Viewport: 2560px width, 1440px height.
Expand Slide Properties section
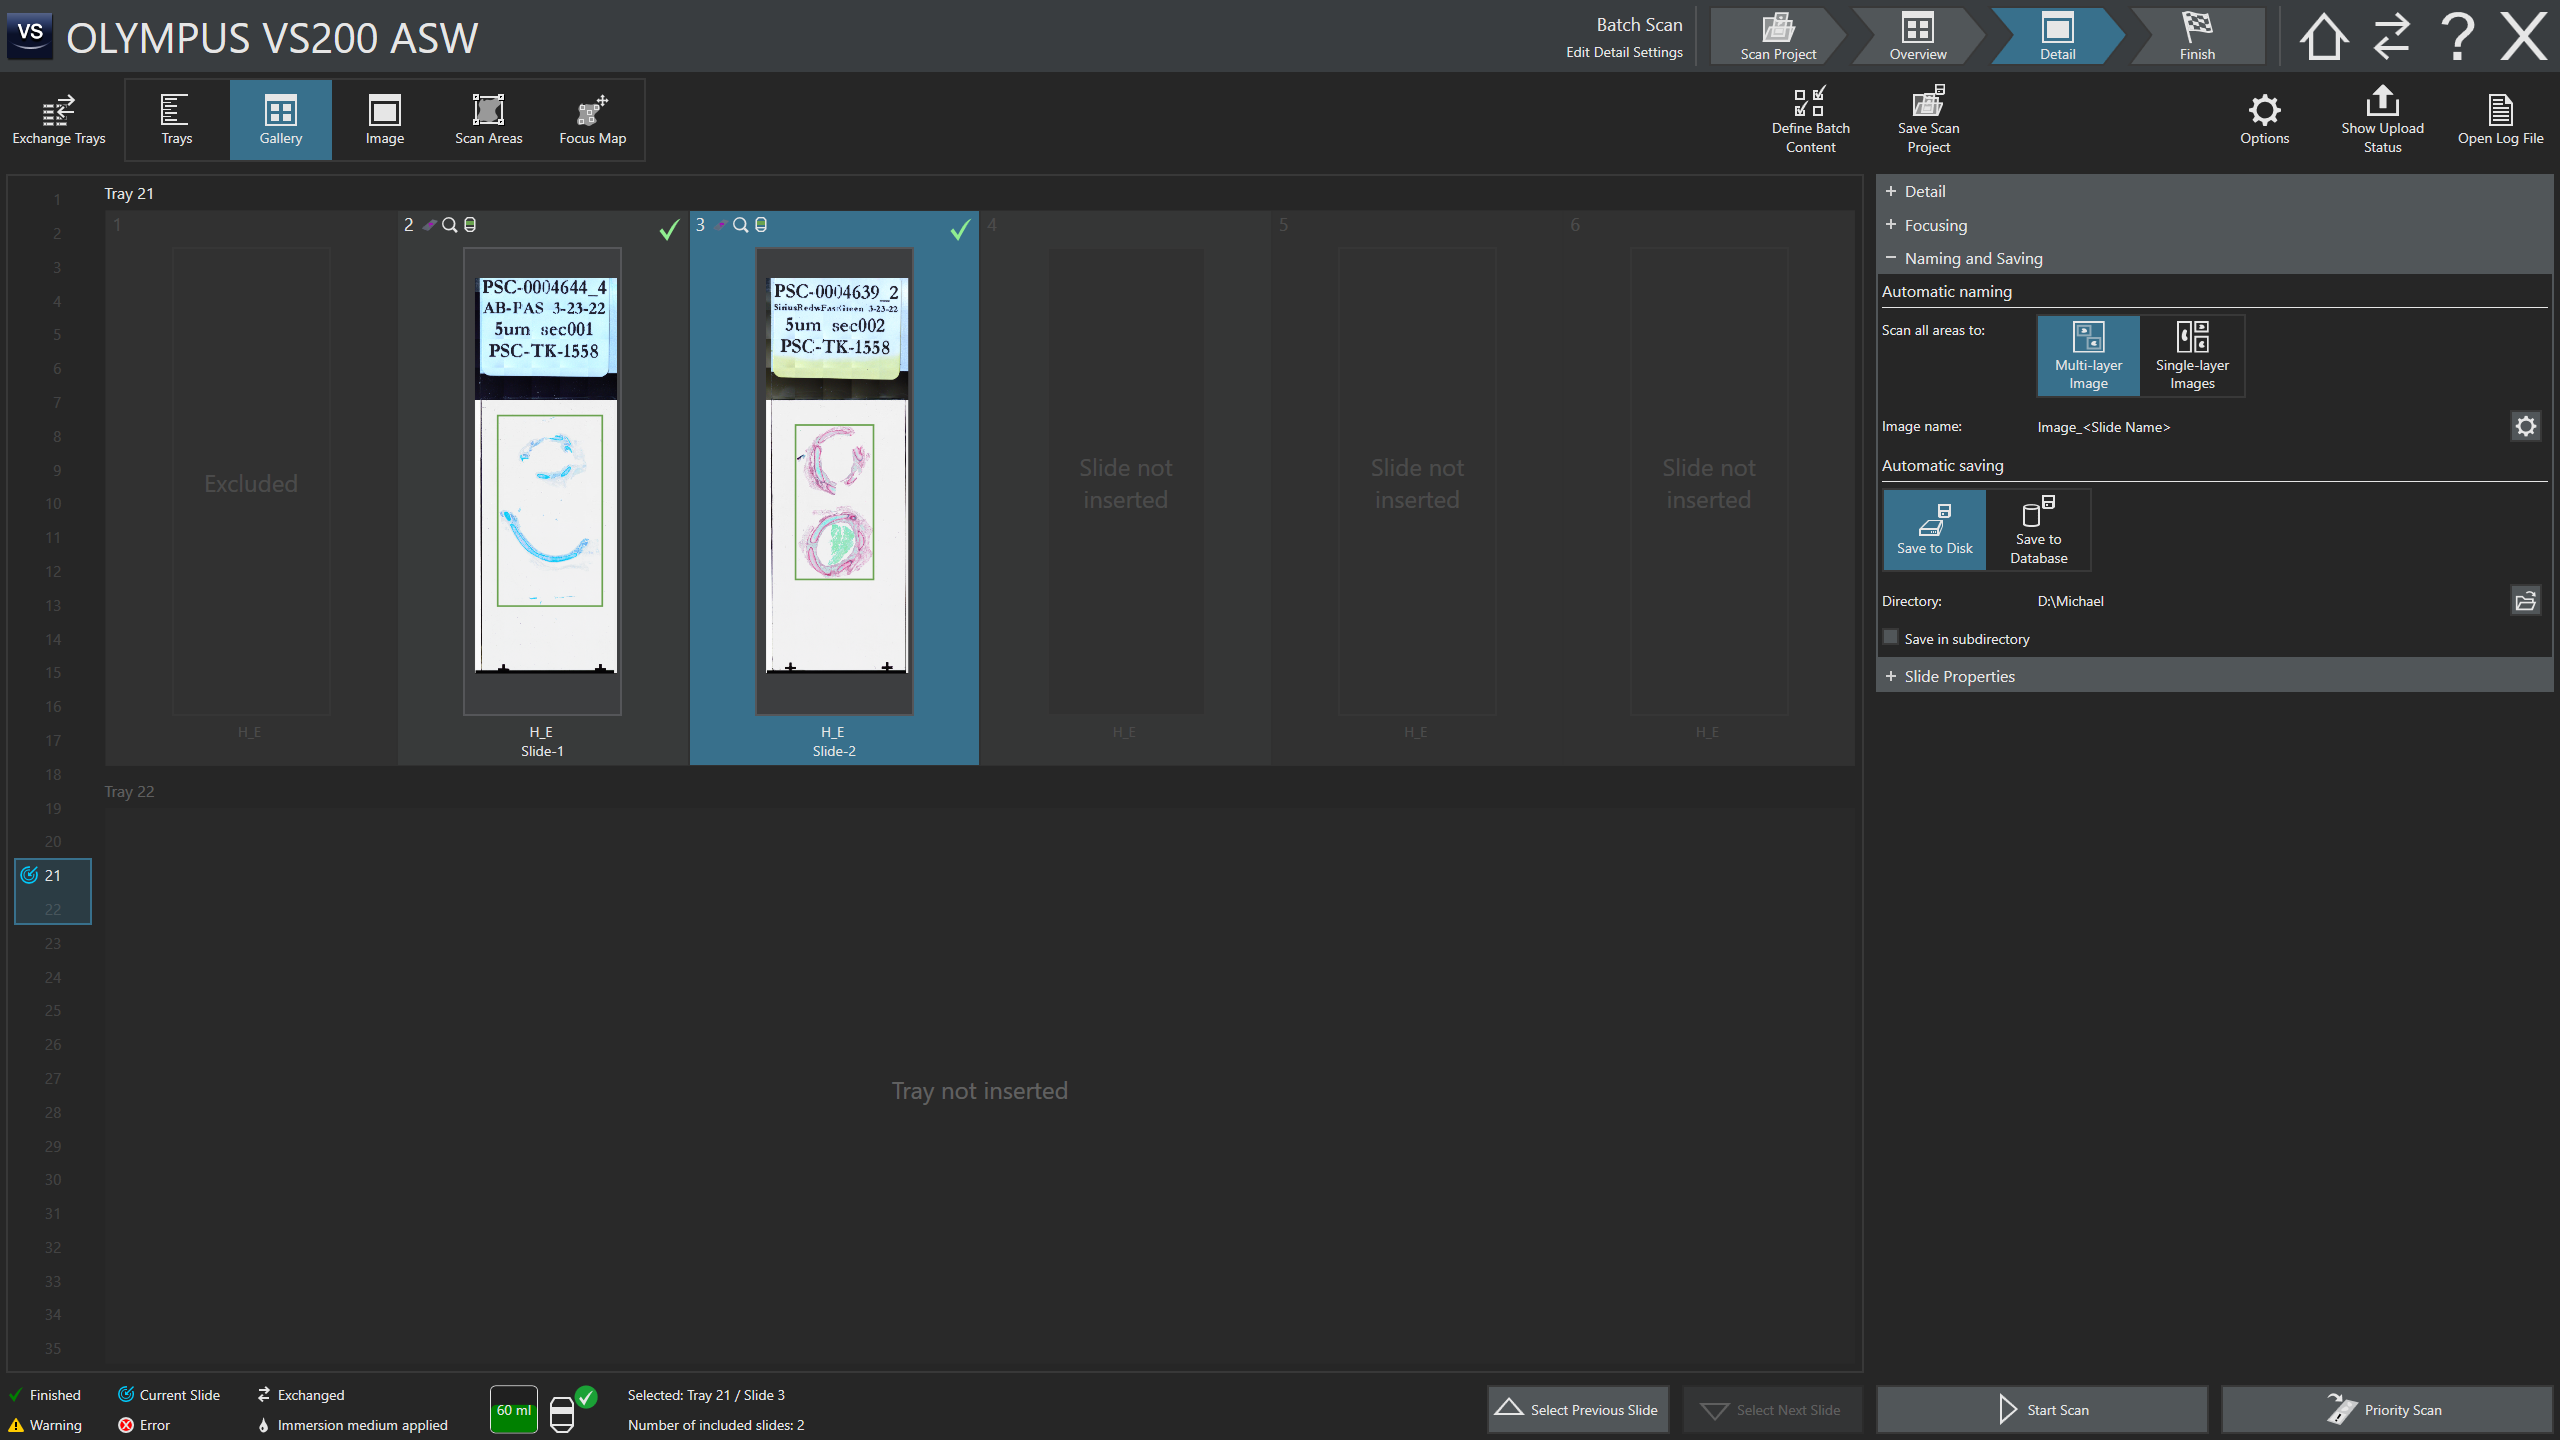point(1958,676)
